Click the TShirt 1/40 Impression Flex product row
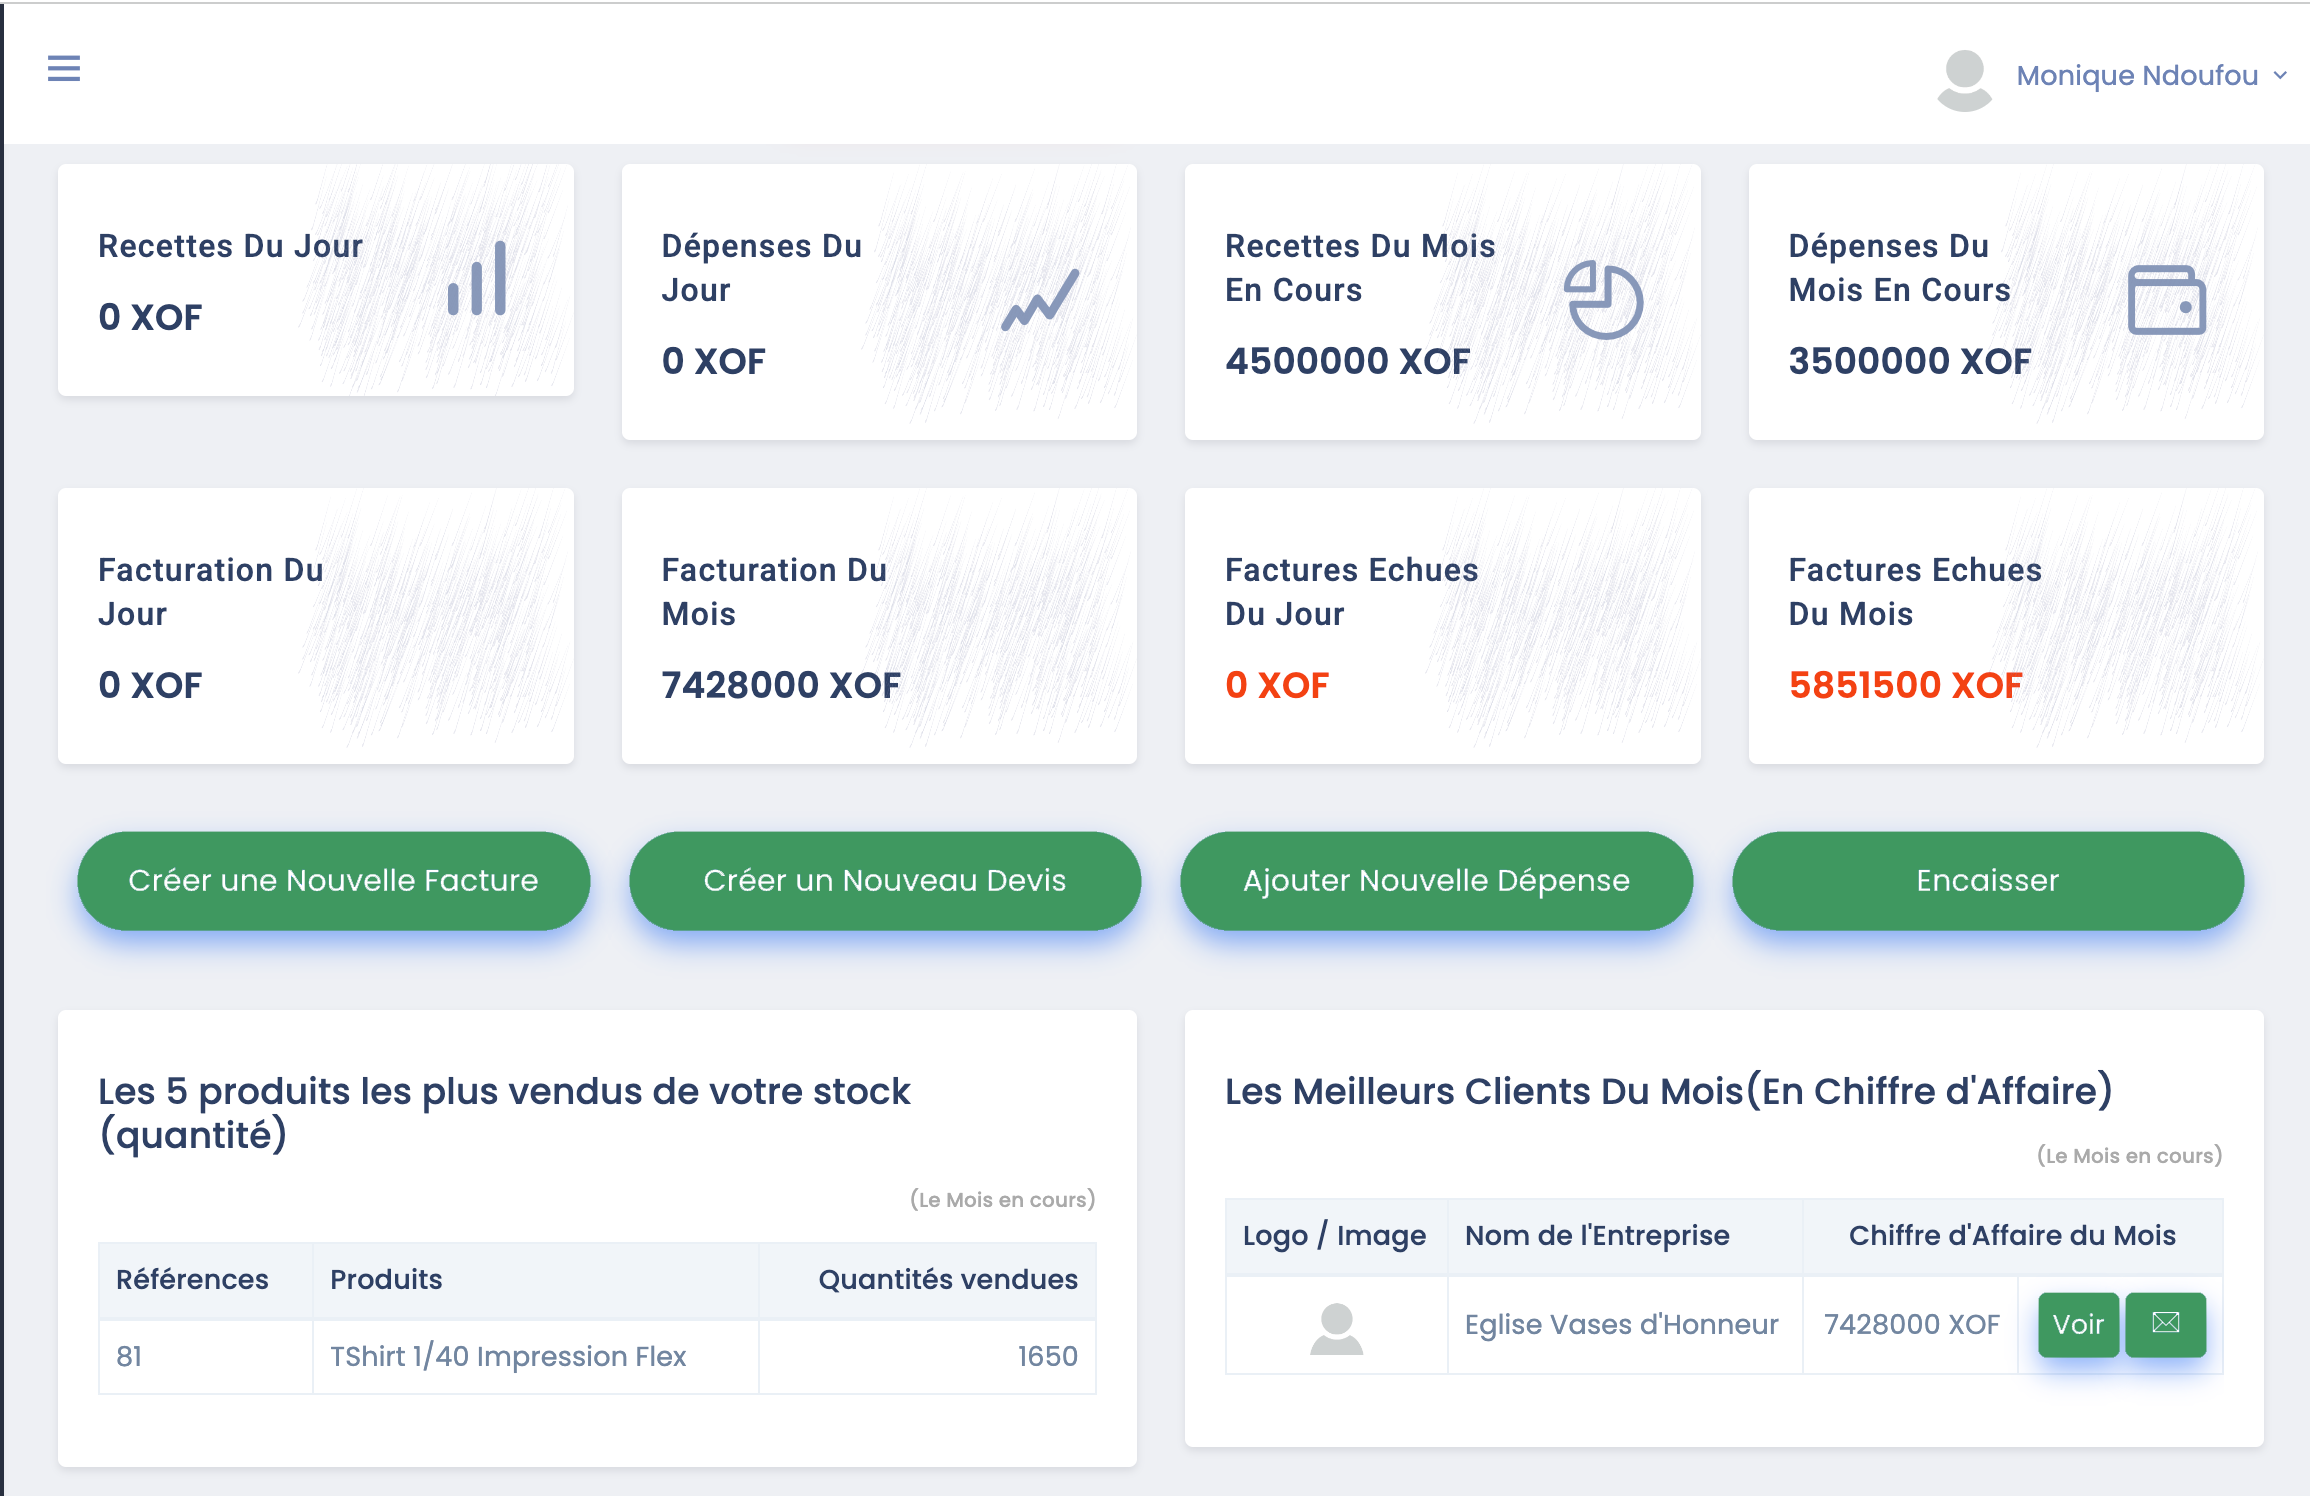This screenshot has width=2310, height=1496. 508,1357
